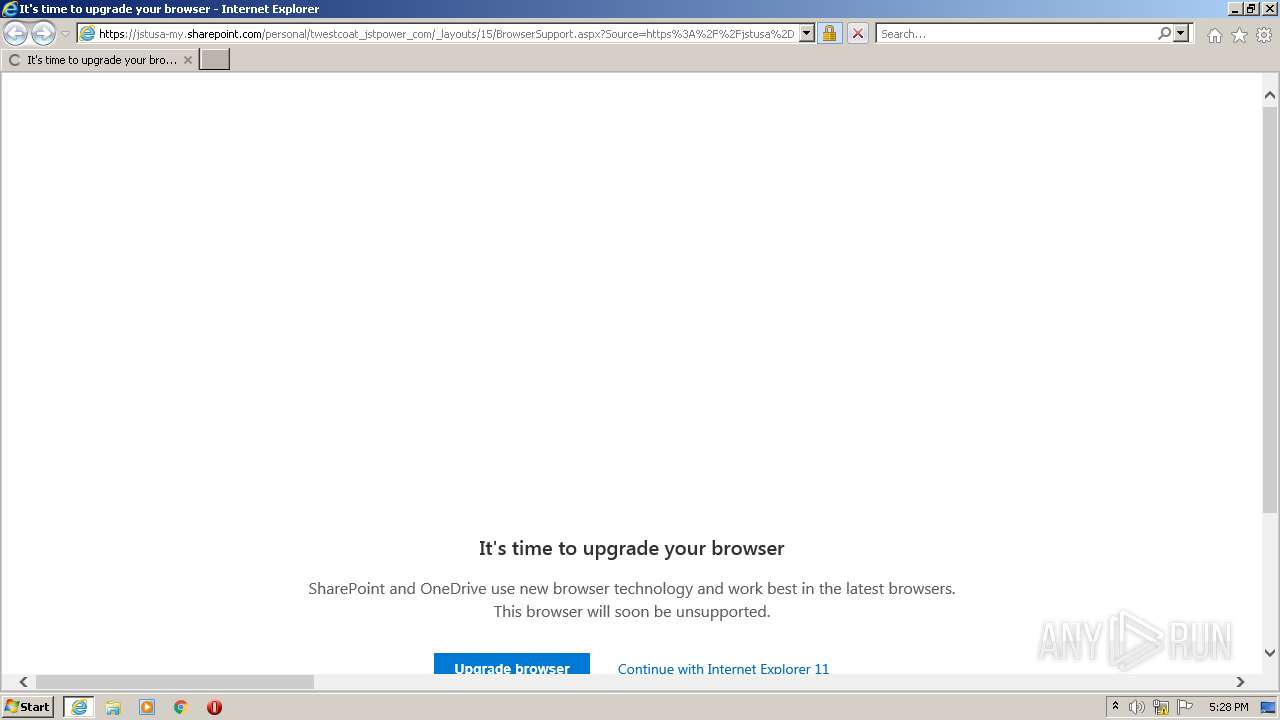Click the horizontal scrollbar thumb
Screen dimensions: 1280x720
[x=175, y=682]
